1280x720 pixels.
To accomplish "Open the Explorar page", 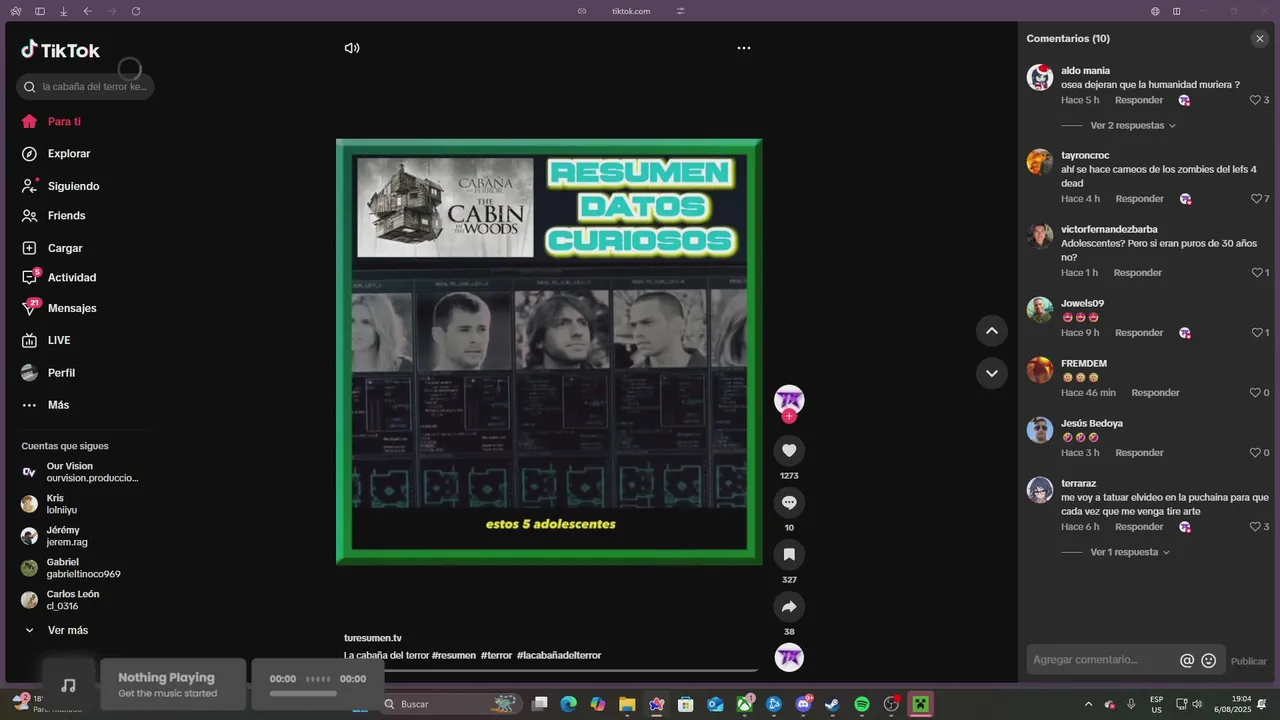I will click(69, 154).
